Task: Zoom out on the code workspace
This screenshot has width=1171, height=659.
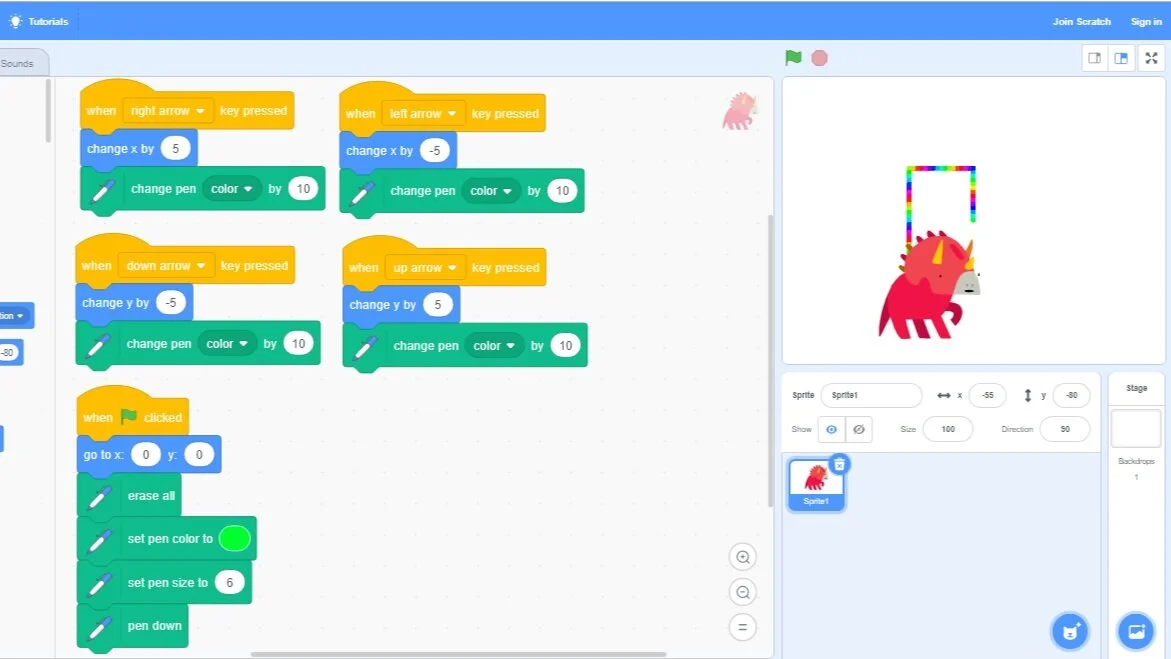Action: [x=742, y=593]
